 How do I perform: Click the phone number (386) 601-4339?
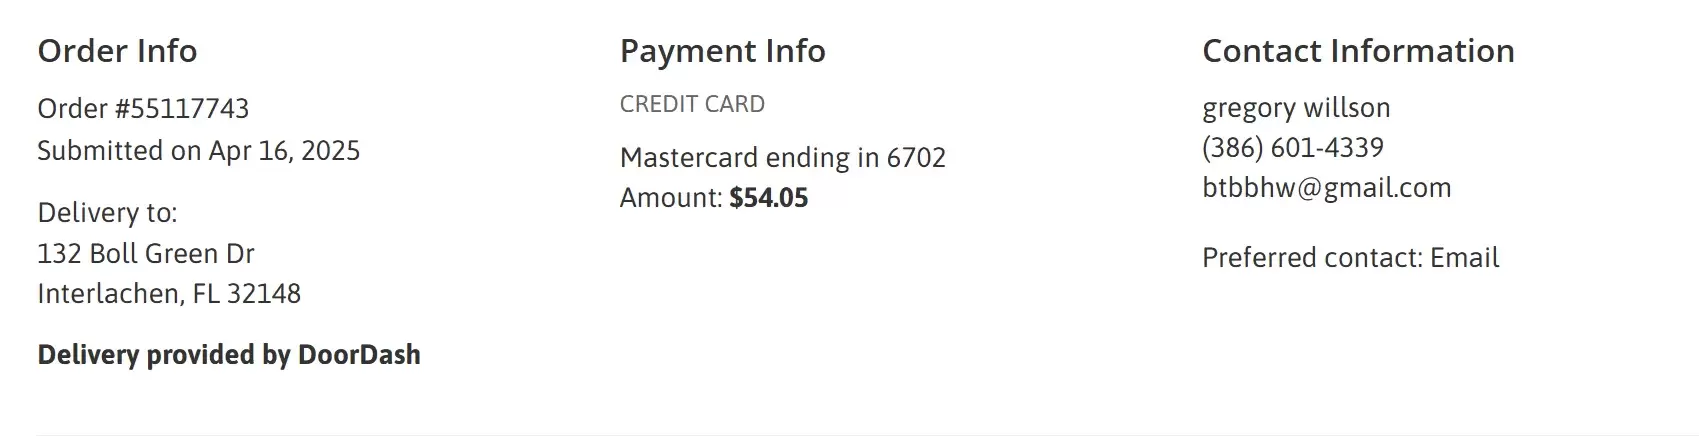click(x=1293, y=148)
